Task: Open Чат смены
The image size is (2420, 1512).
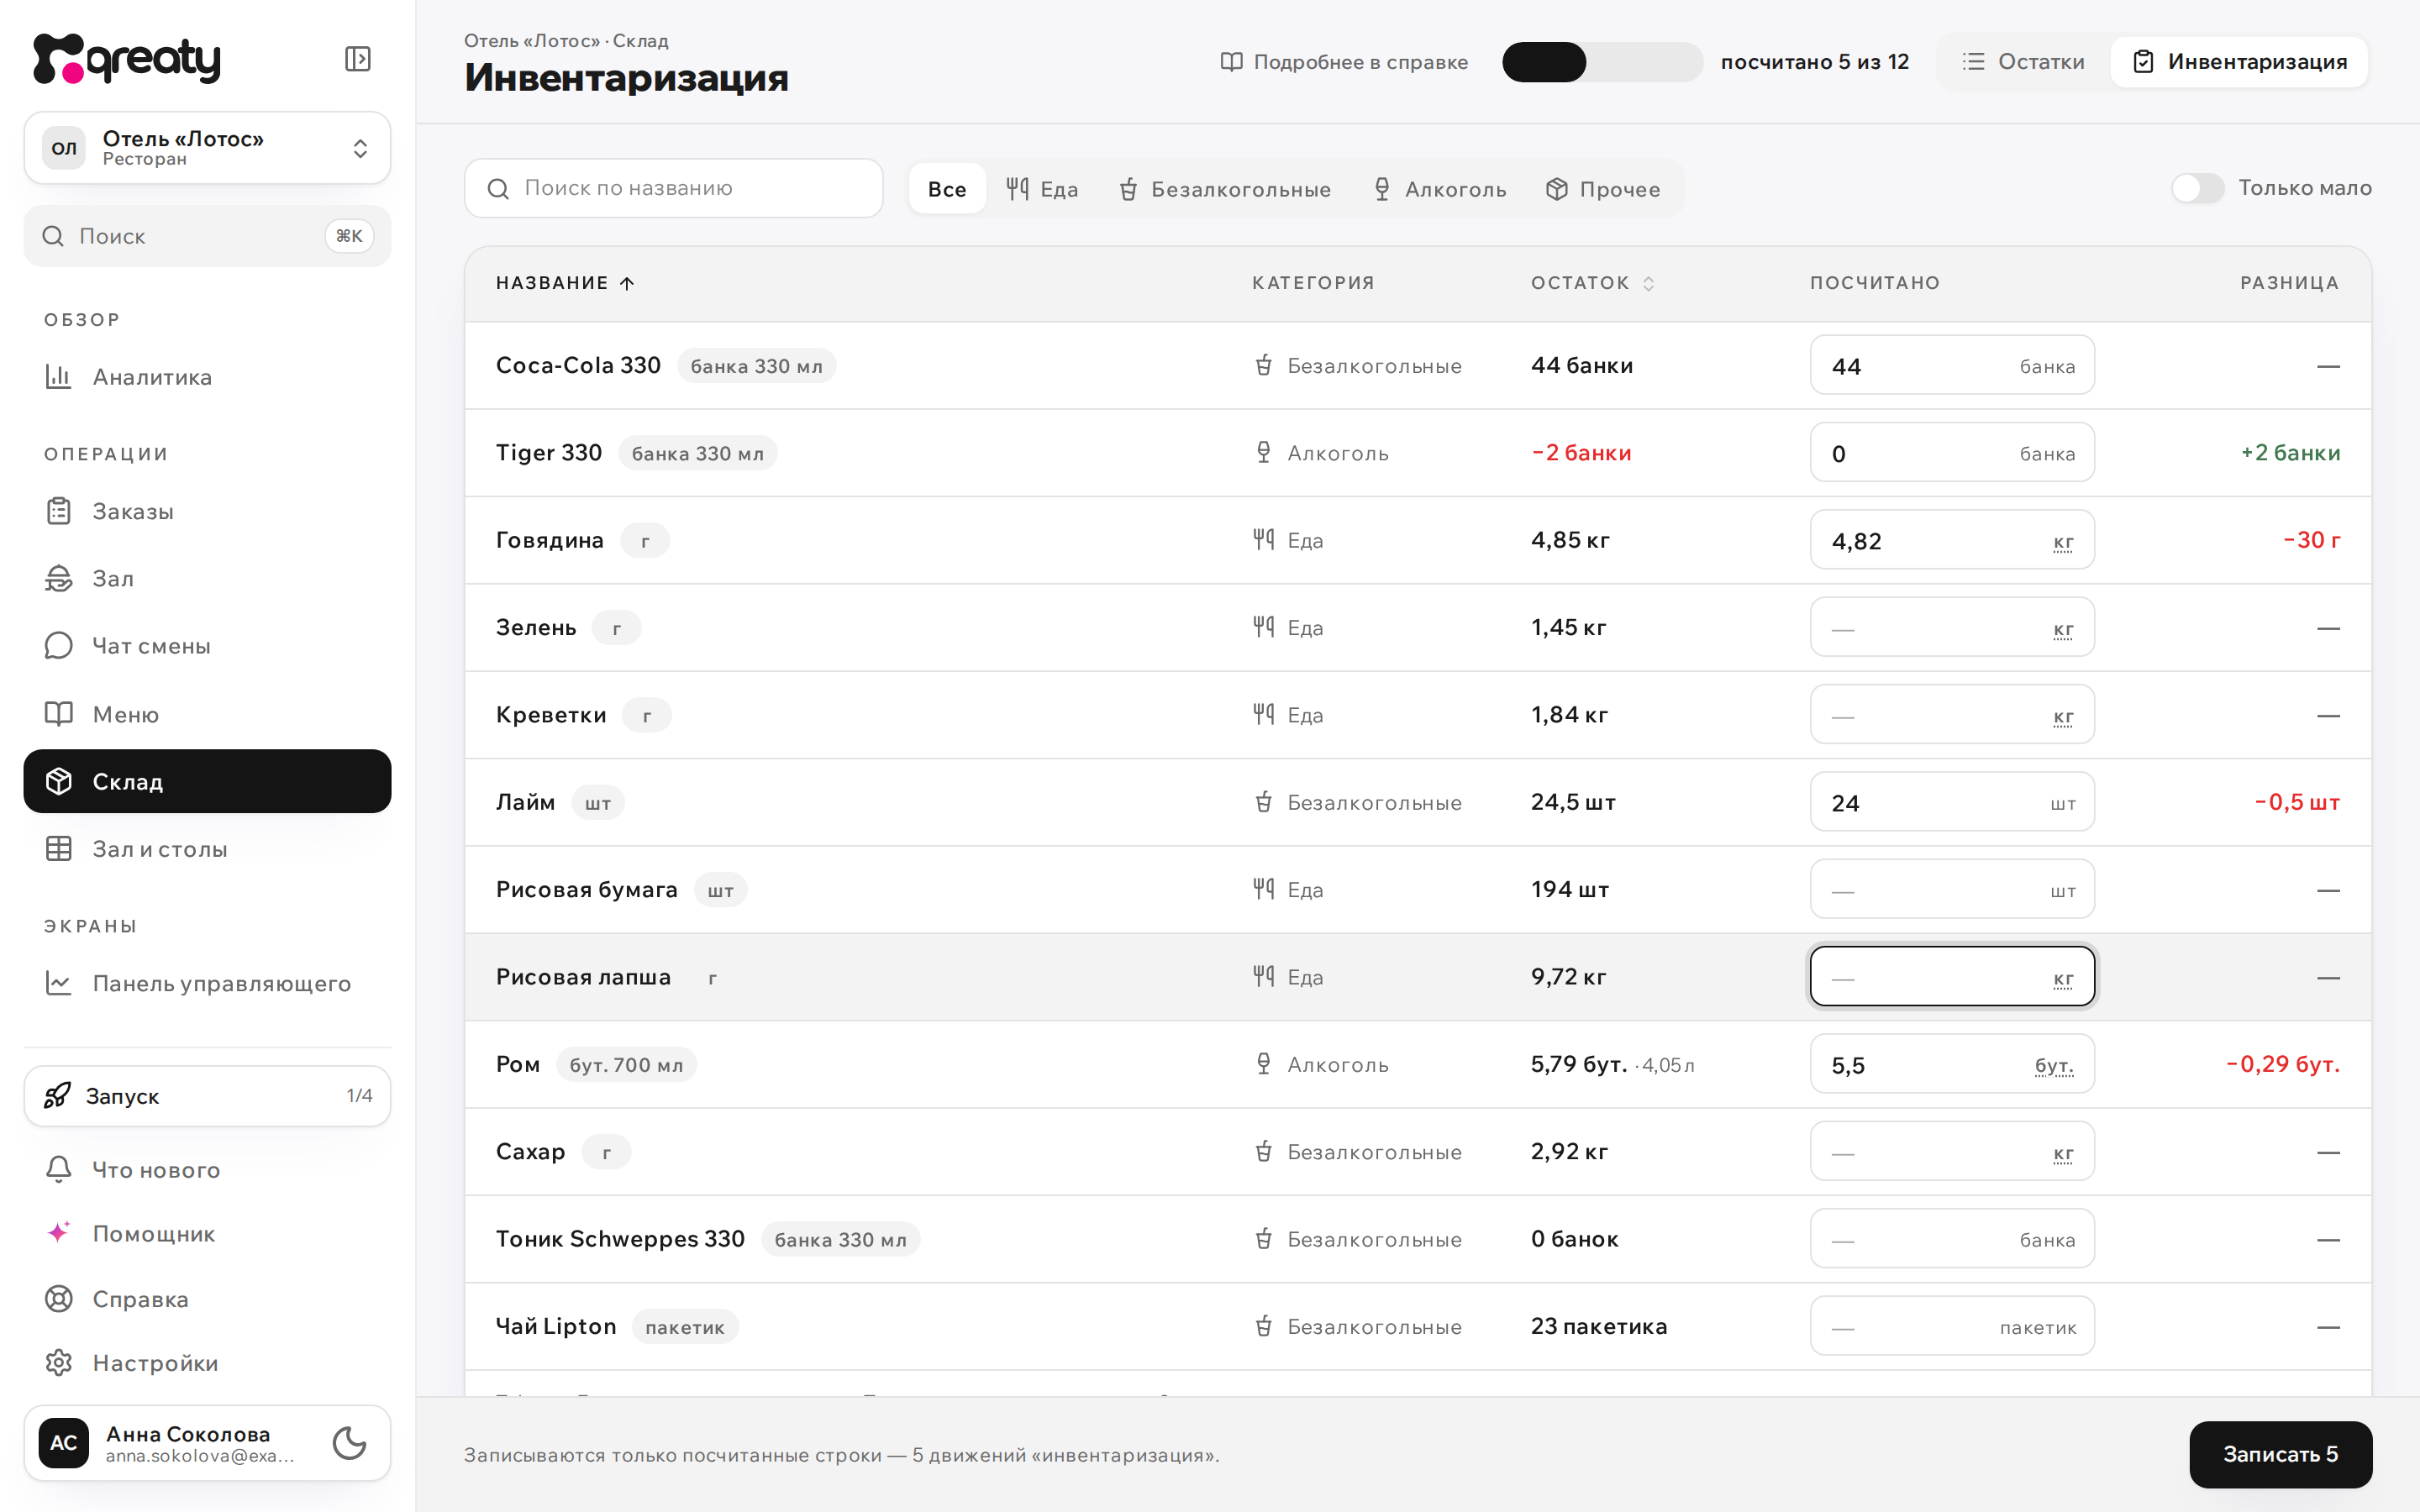Action: pyautogui.click(x=207, y=646)
